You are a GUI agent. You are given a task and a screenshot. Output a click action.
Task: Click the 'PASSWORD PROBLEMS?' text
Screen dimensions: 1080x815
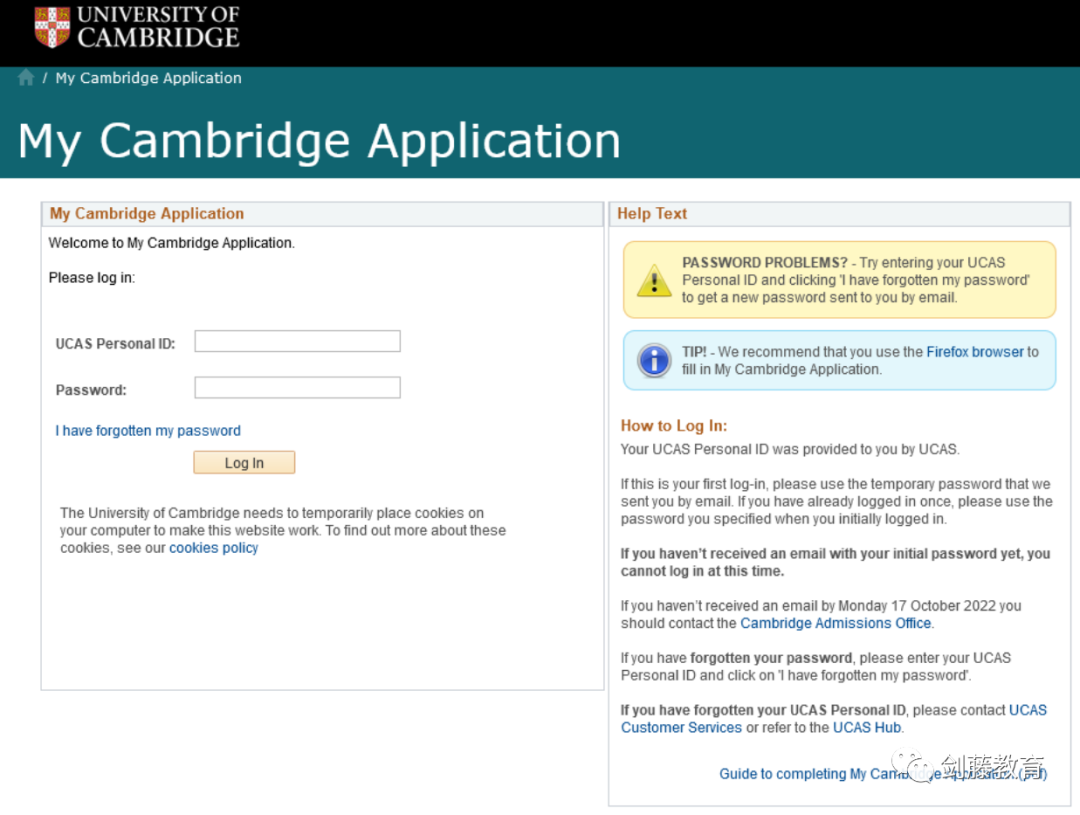(765, 262)
